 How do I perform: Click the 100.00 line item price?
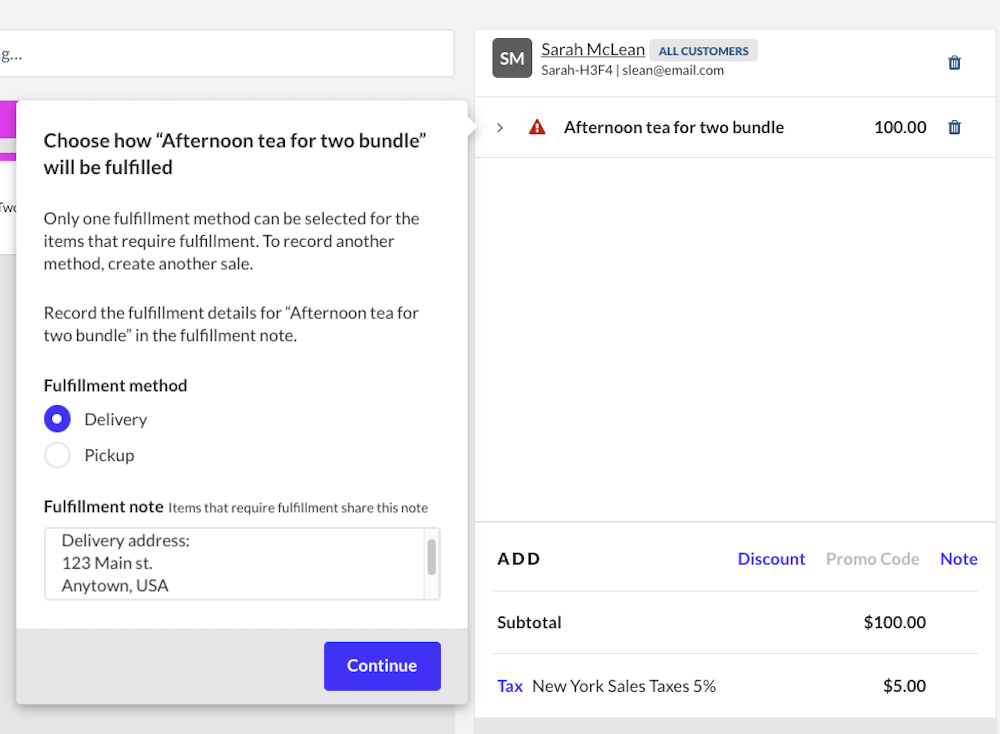pos(900,127)
